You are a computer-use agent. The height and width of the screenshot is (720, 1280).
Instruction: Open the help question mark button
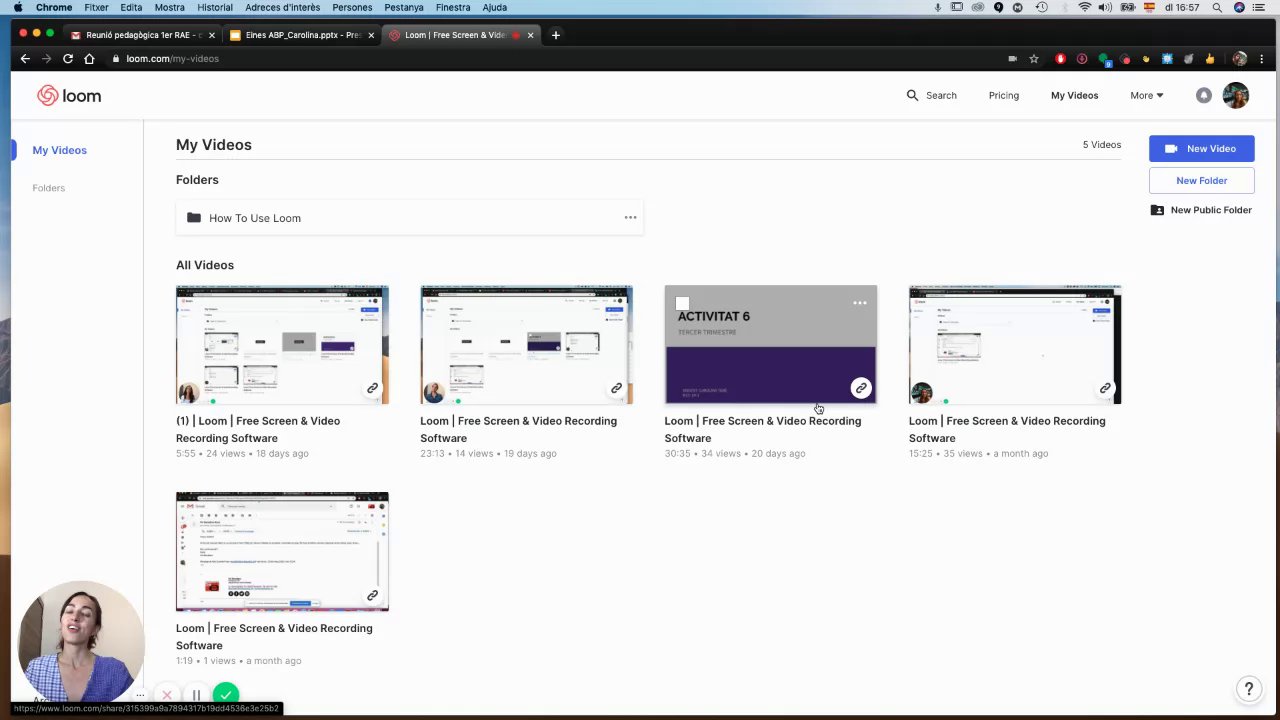(x=1248, y=688)
